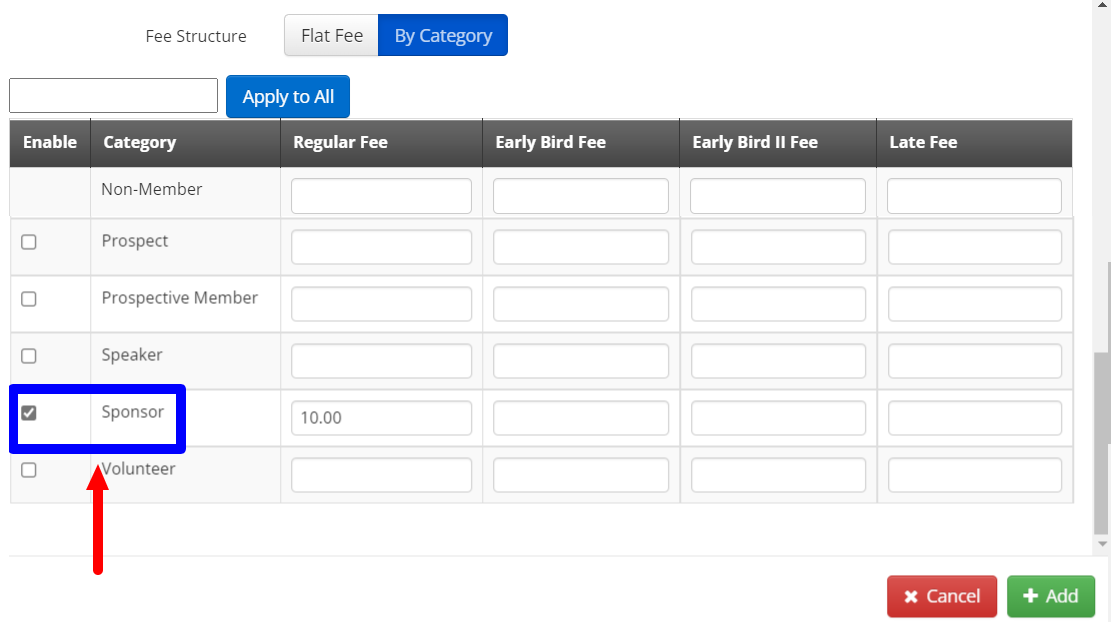Viewport: 1111px width, 622px height.
Task: Click the fee input beside Apply to All
Action: [x=113, y=96]
